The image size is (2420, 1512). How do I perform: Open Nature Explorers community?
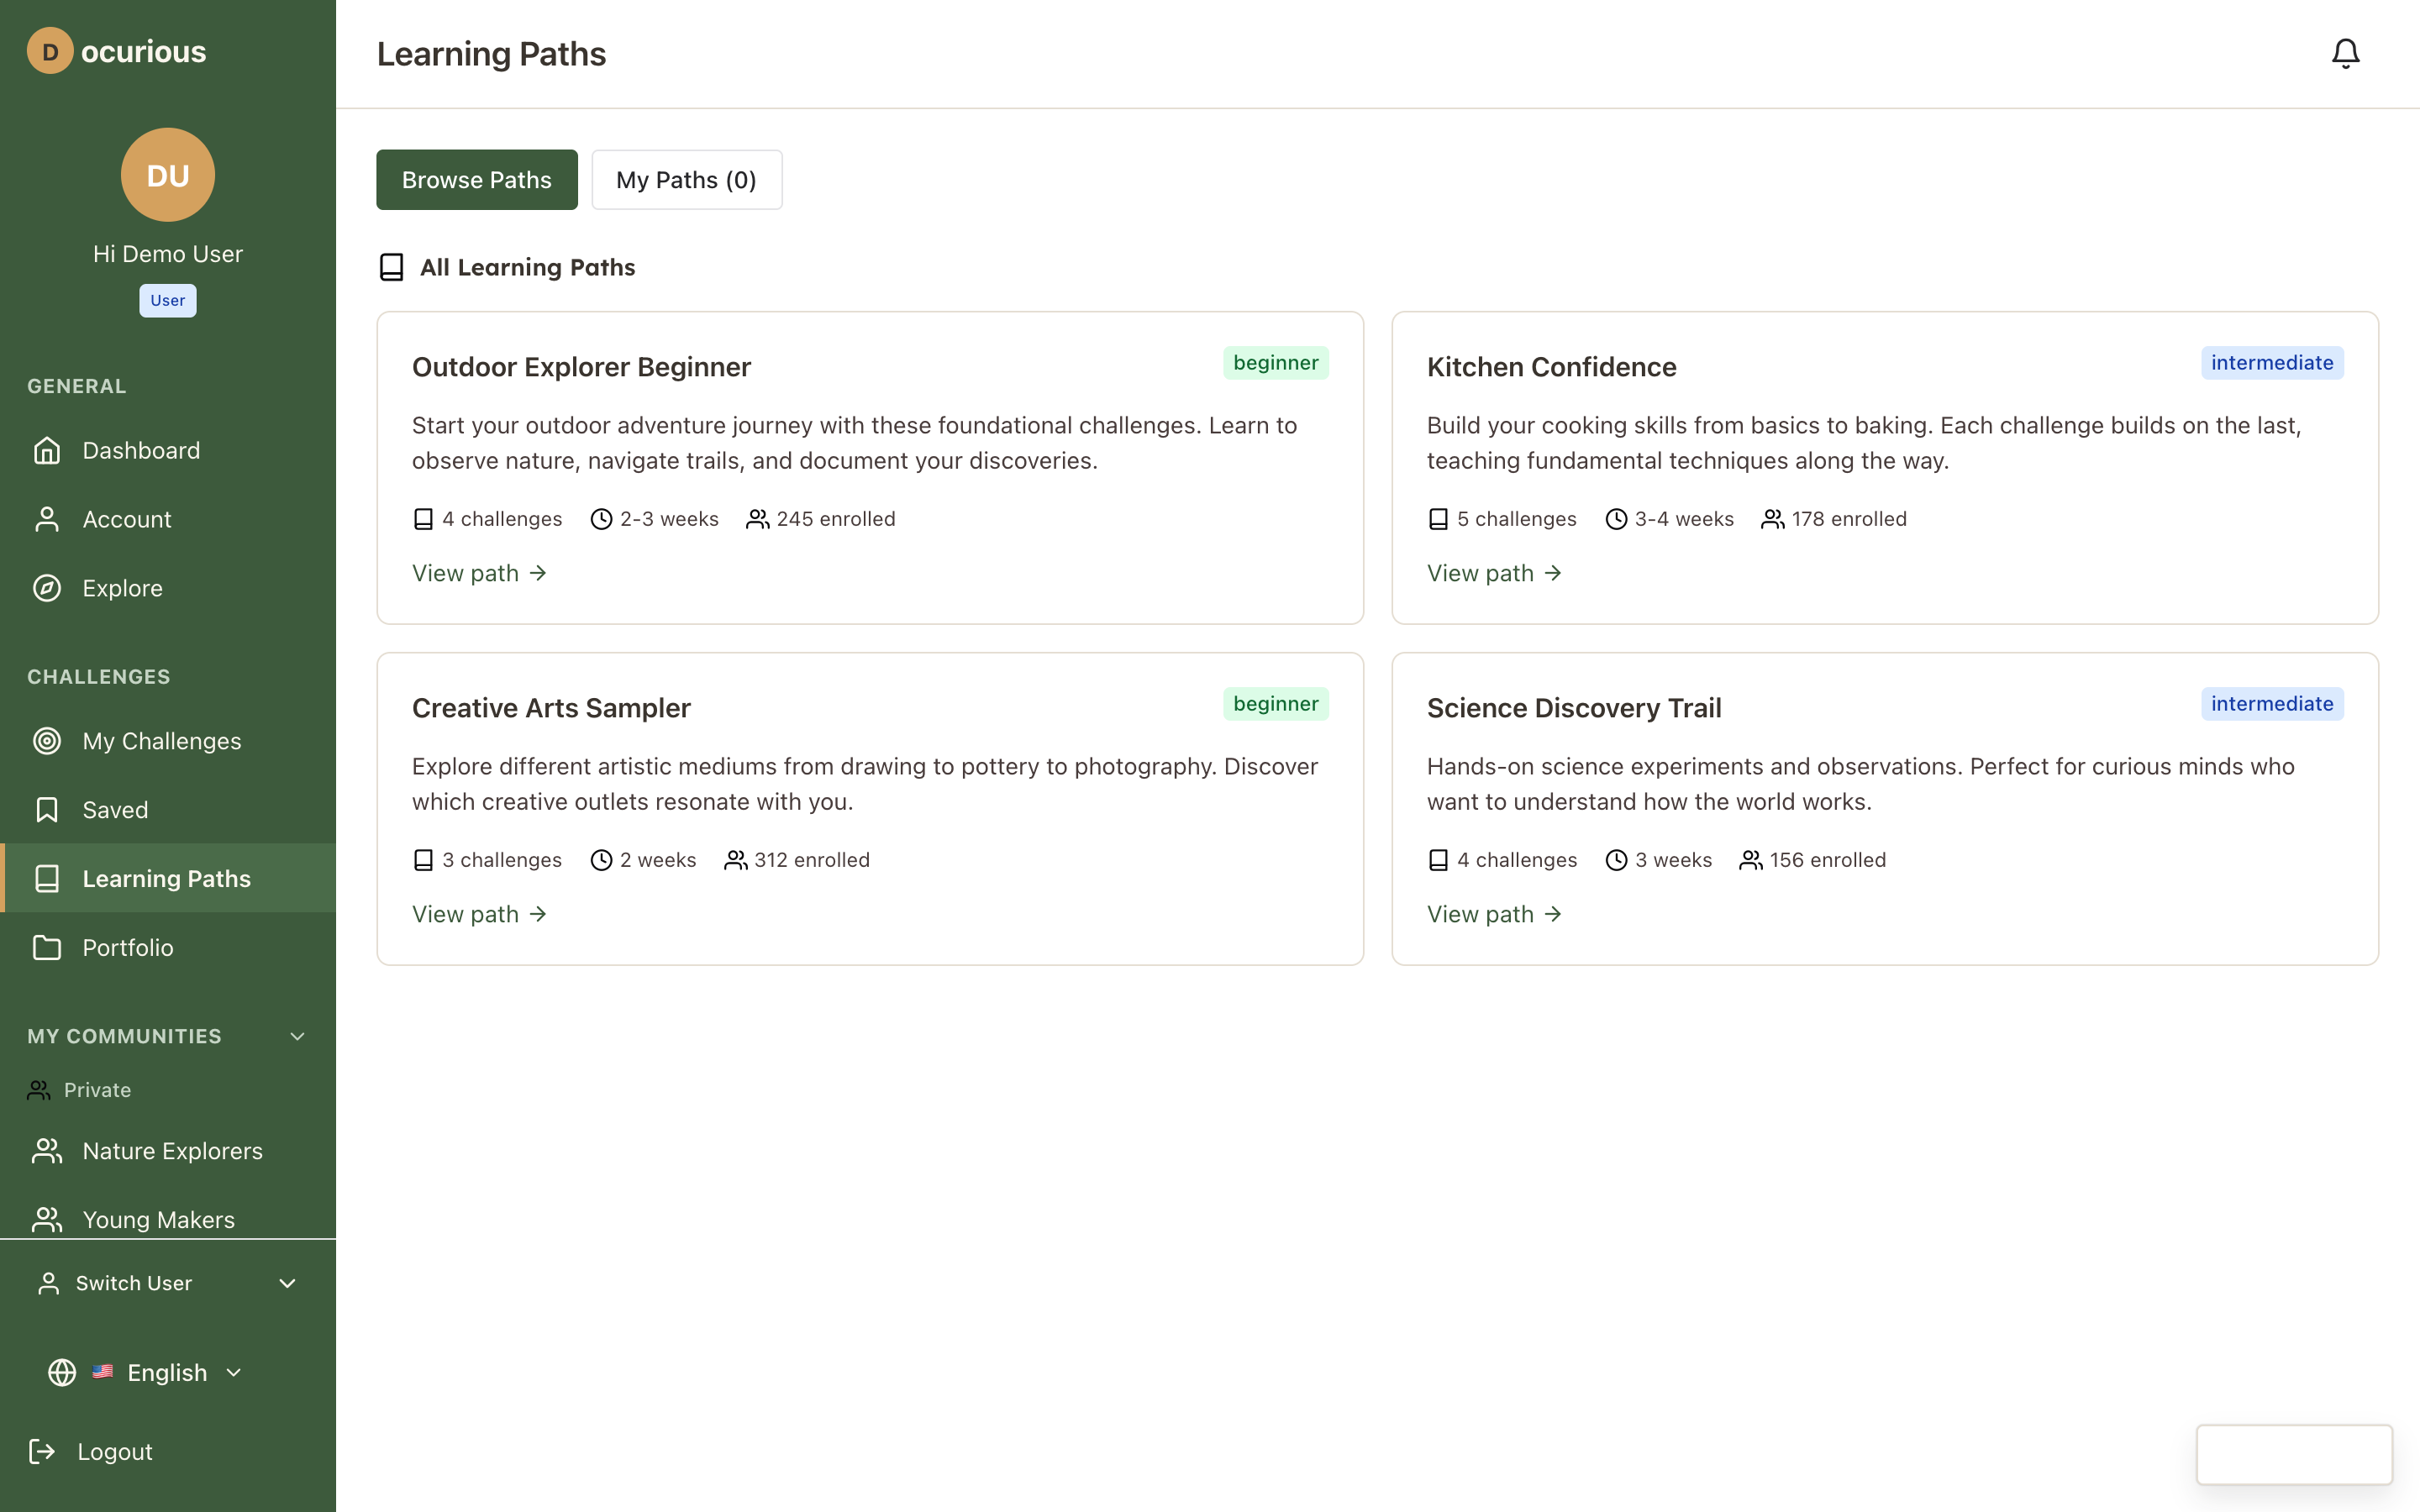click(x=172, y=1151)
